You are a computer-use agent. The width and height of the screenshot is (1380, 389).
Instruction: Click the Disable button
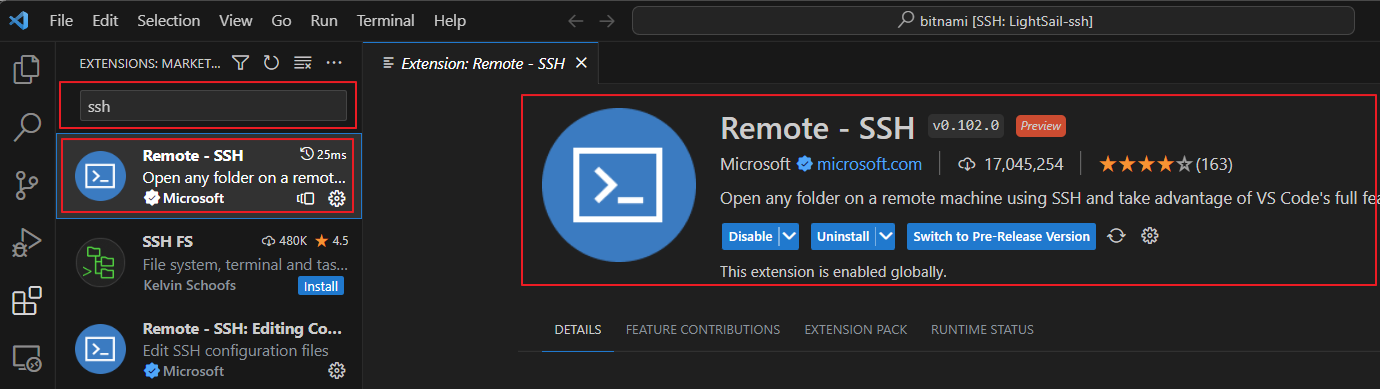pos(750,236)
